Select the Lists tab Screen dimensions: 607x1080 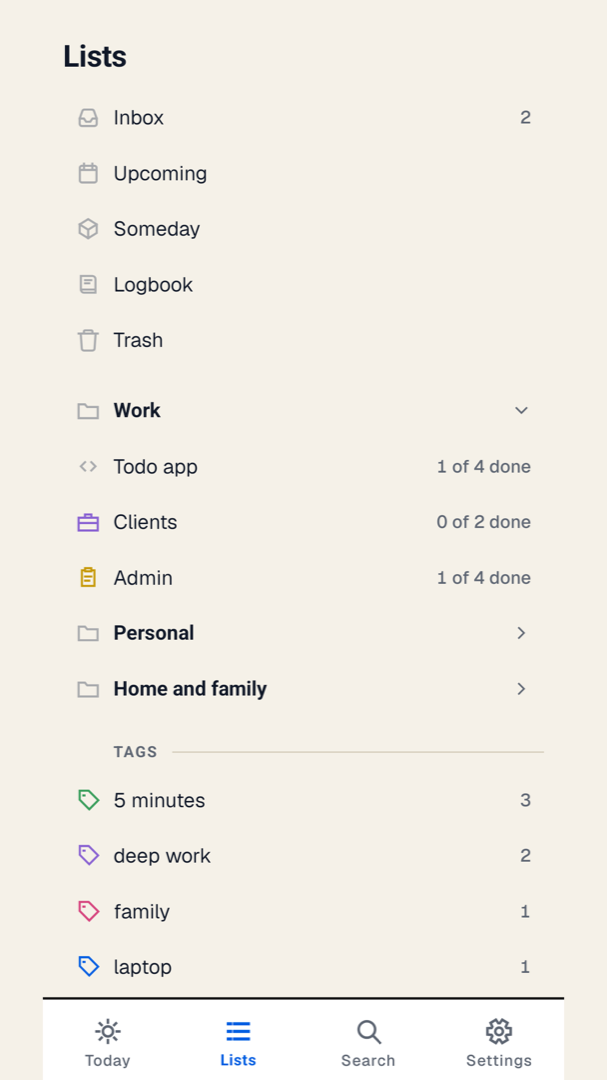coord(238,1043)
